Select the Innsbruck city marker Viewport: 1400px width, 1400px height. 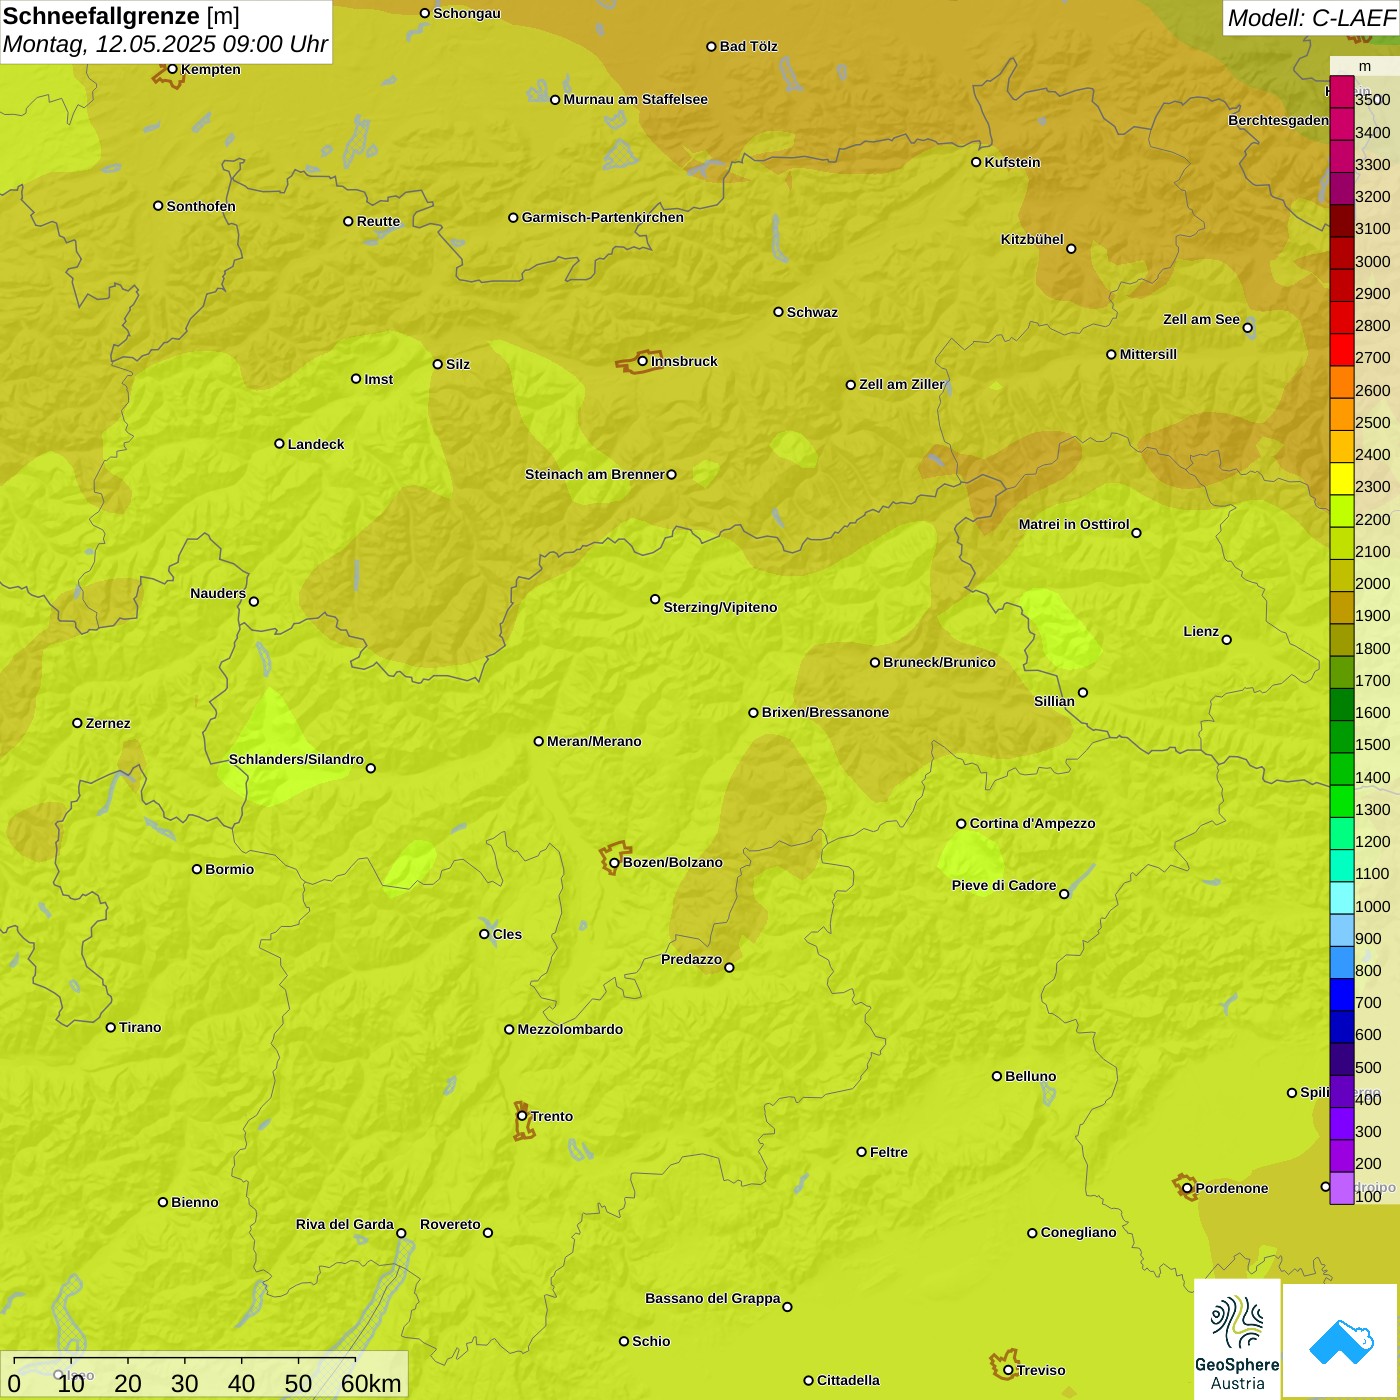coord(643,361)
